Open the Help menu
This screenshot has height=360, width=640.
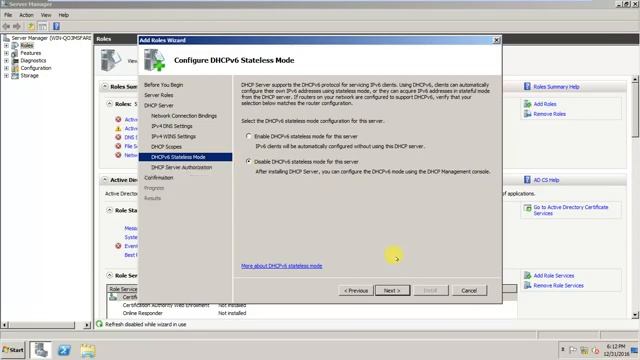pos(64,15)
